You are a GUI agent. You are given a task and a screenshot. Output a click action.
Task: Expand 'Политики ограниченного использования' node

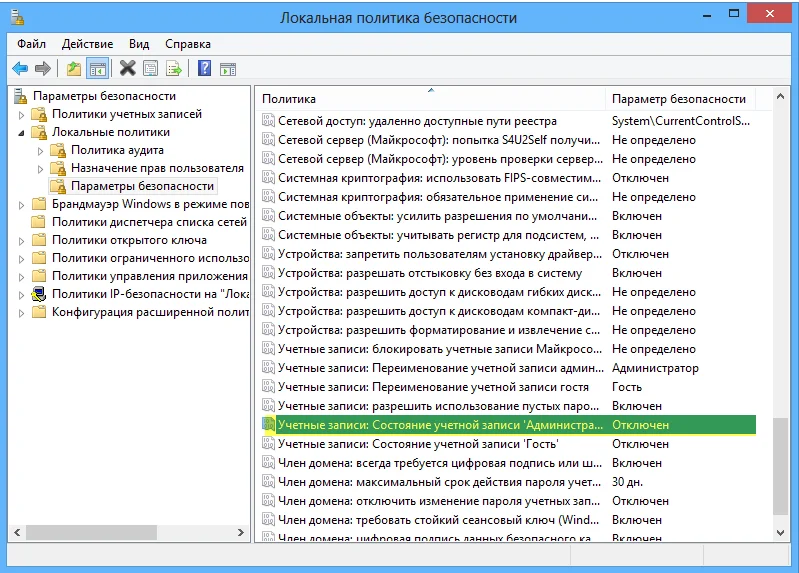[21, 259]
